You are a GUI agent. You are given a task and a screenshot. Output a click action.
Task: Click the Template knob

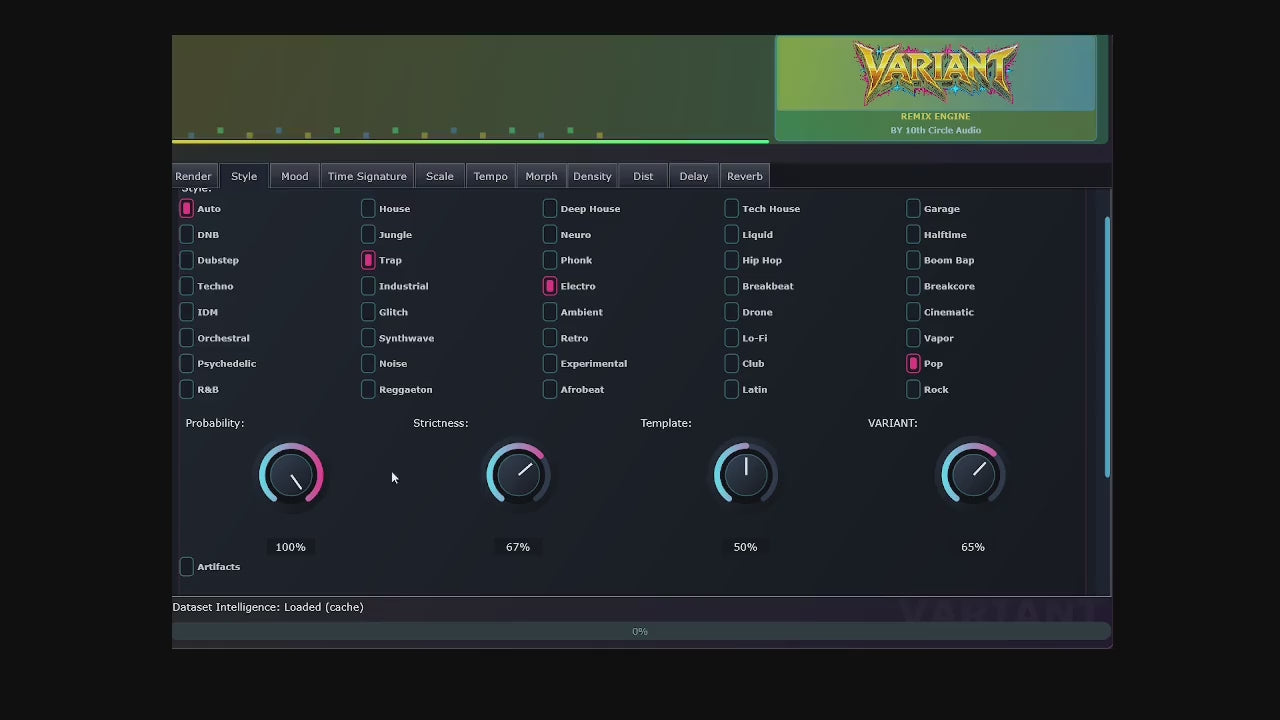[745, 474]
